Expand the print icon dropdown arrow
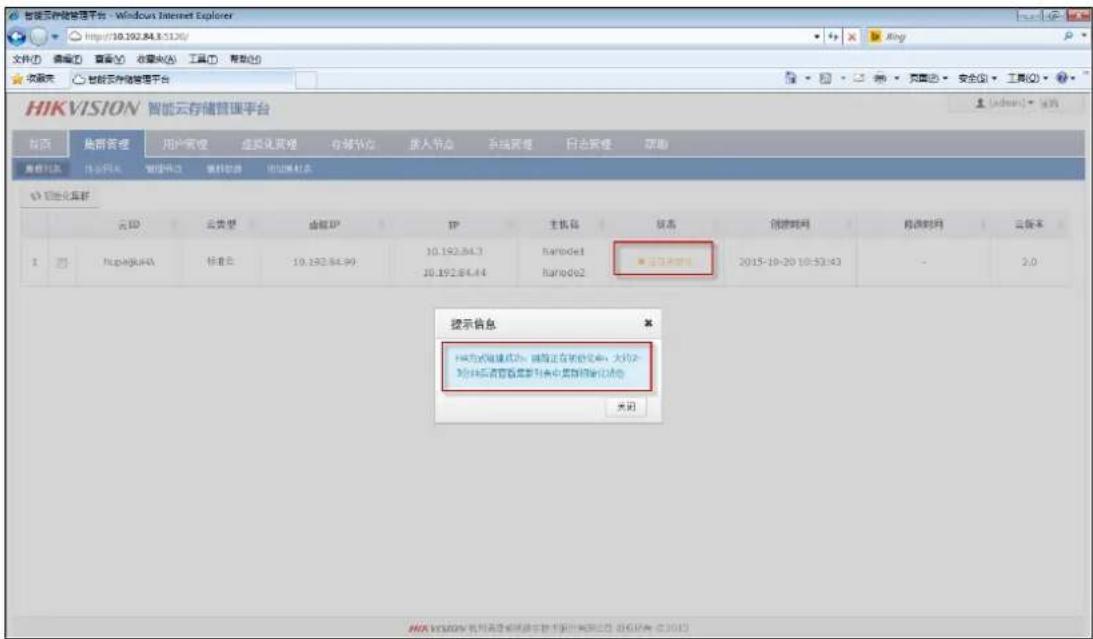 (896, 79)
